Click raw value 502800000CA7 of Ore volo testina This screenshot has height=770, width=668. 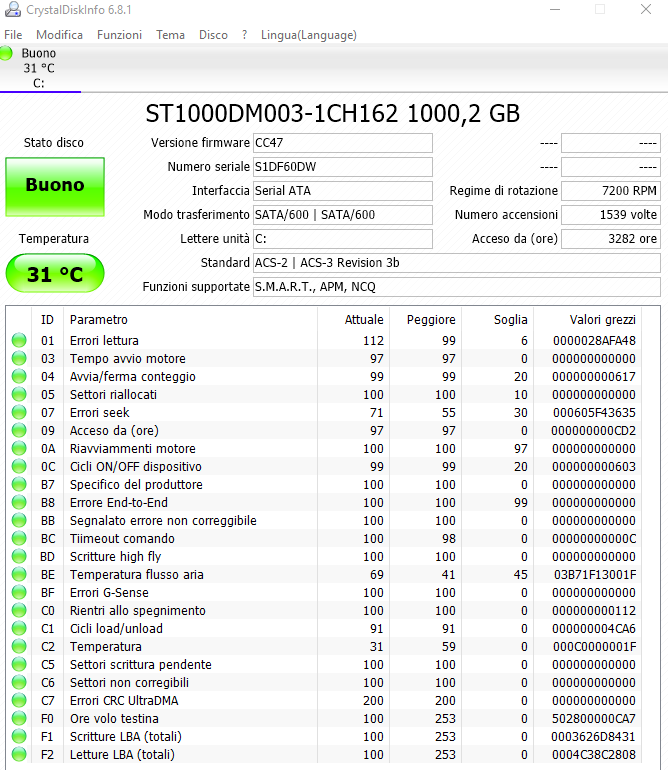[x=594, y=719]
